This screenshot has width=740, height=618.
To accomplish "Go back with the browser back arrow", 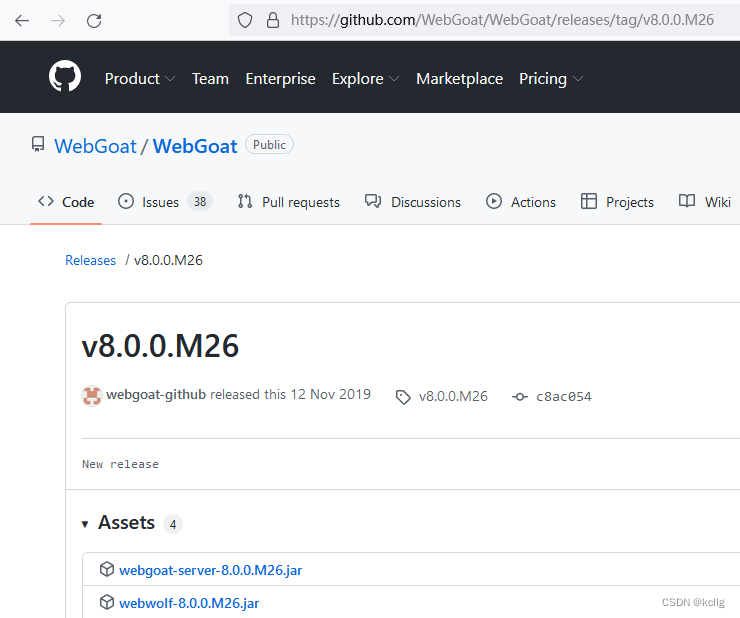I will (x=22, y=20).
